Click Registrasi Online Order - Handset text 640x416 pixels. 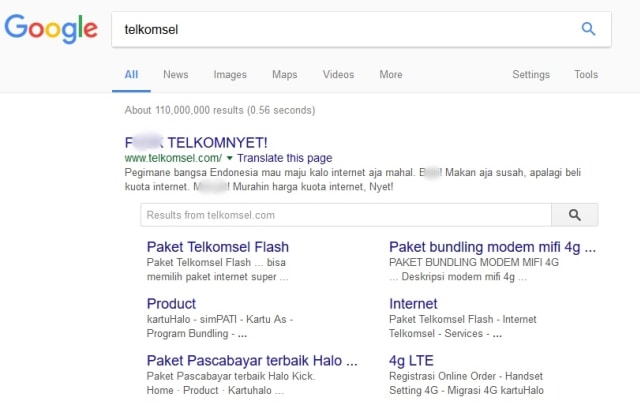[466, 376]
